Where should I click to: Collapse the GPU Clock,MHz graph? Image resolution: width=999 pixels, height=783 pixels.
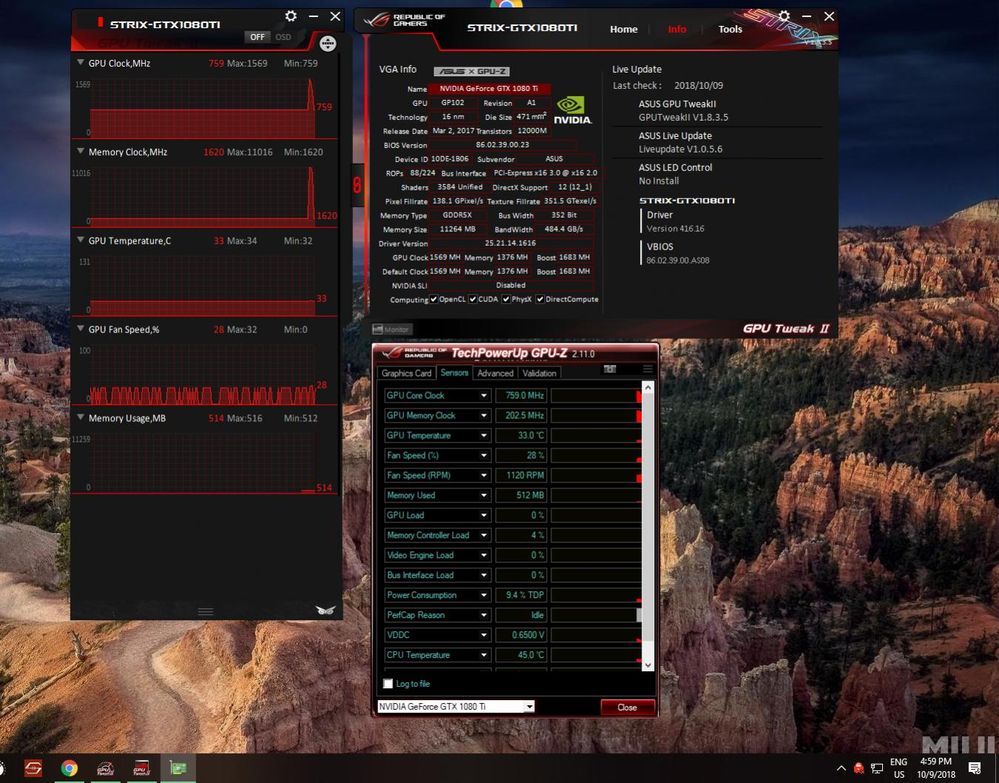[80, 62]
